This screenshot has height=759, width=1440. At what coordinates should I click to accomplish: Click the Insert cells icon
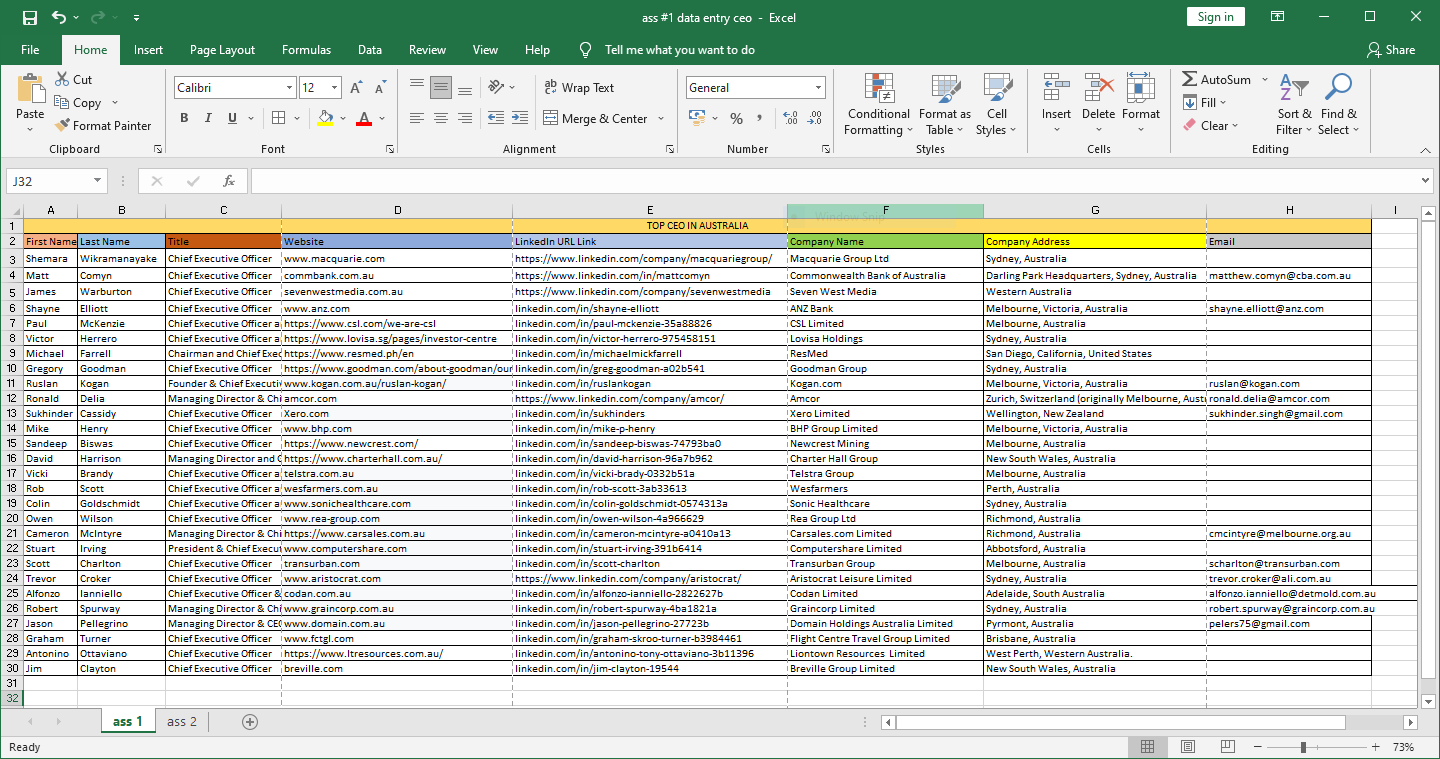(x=1056, y=89)
